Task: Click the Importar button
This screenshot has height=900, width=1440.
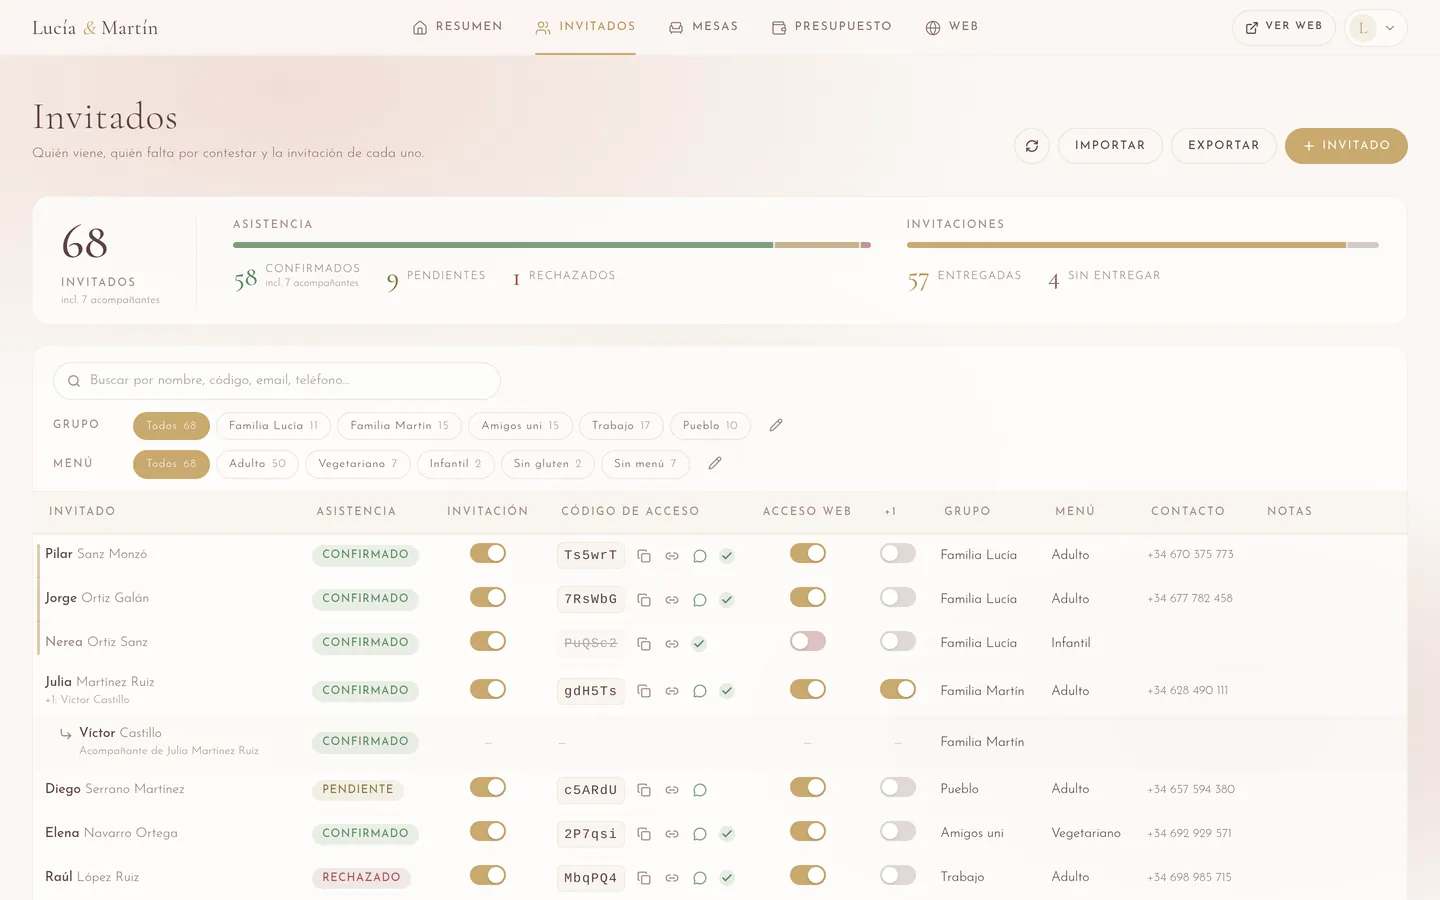Action: click(1110, 146)
